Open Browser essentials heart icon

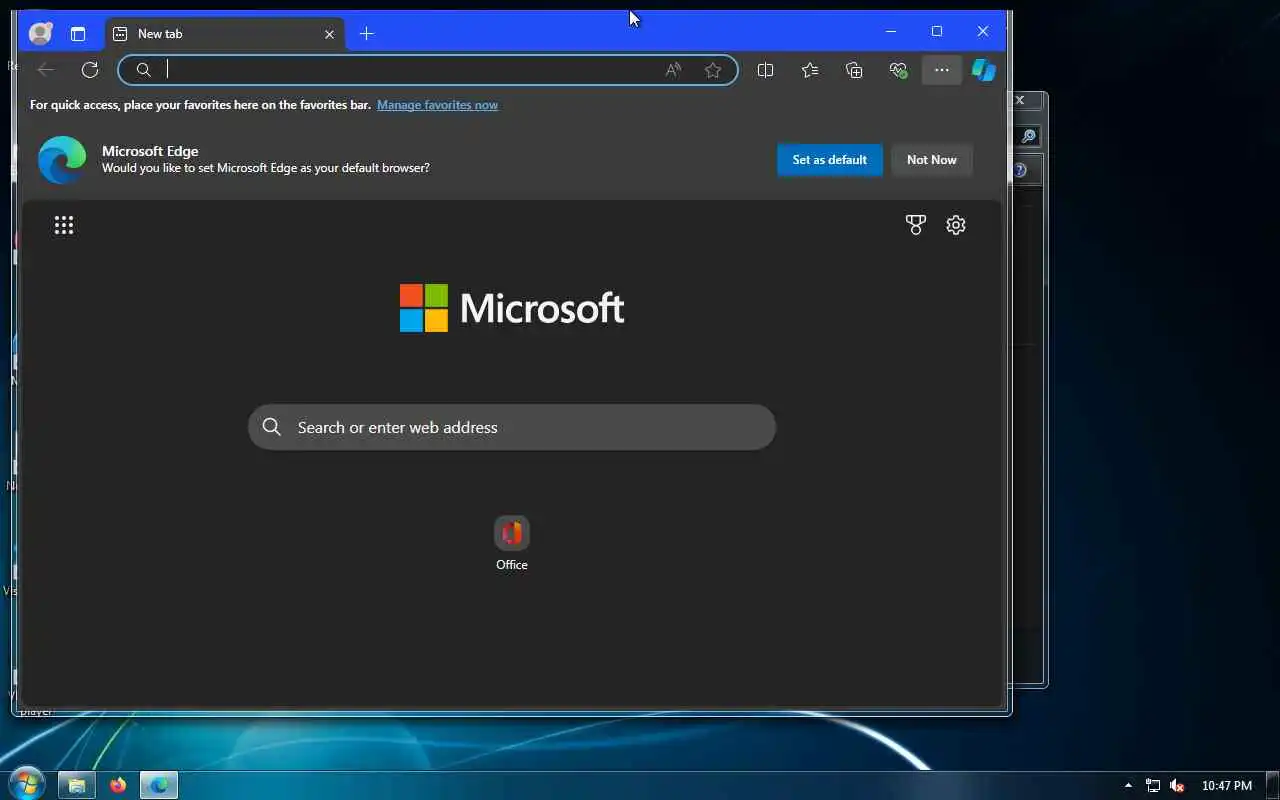click(x=898, y=70)
